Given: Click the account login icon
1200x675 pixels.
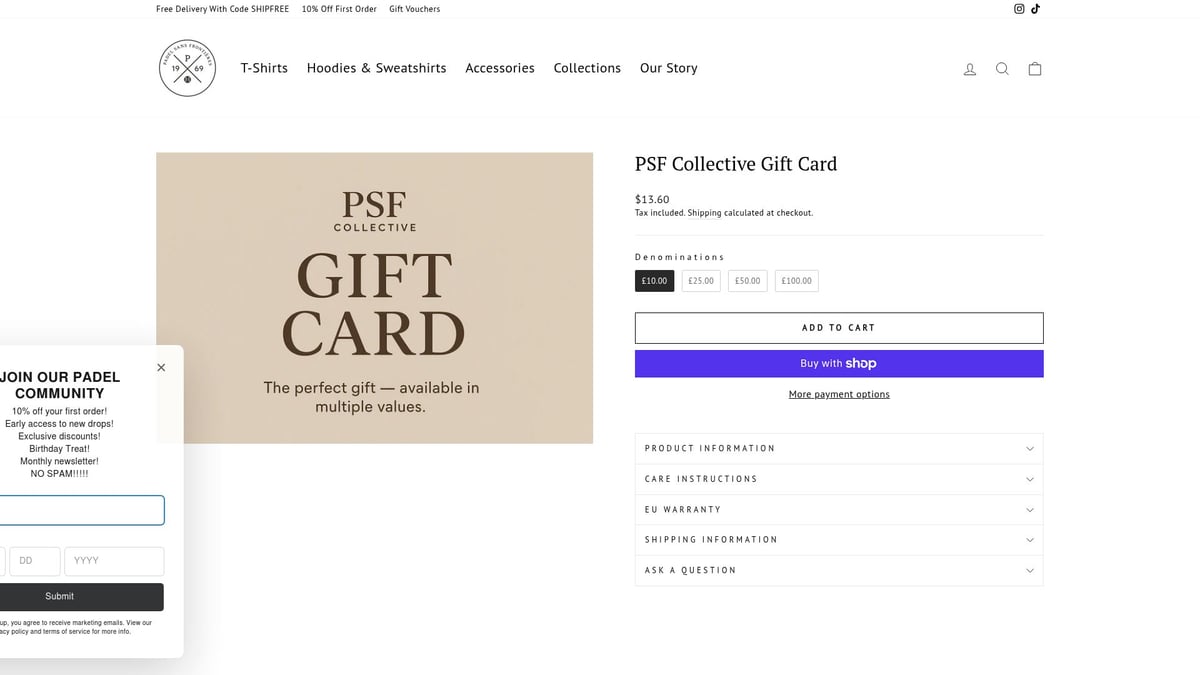Looking at the screenshot, I should coord(969,68).
